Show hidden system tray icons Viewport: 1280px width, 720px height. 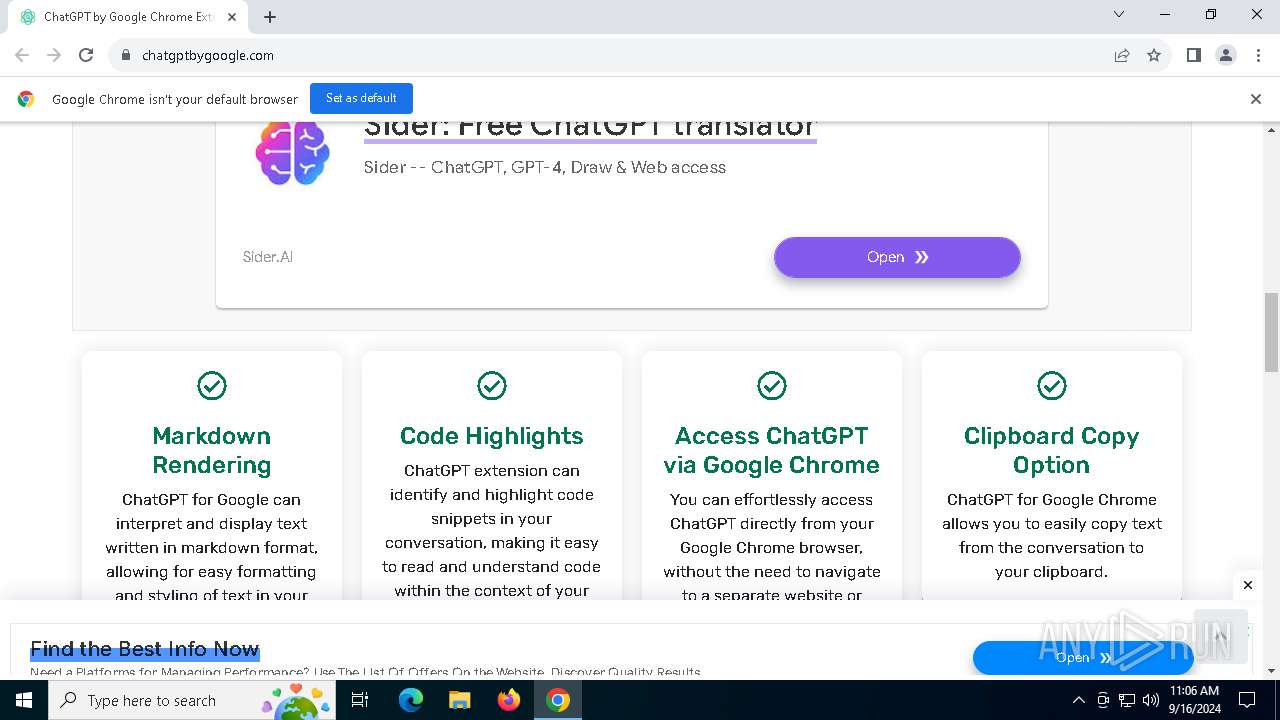[x=1078, y=700]
